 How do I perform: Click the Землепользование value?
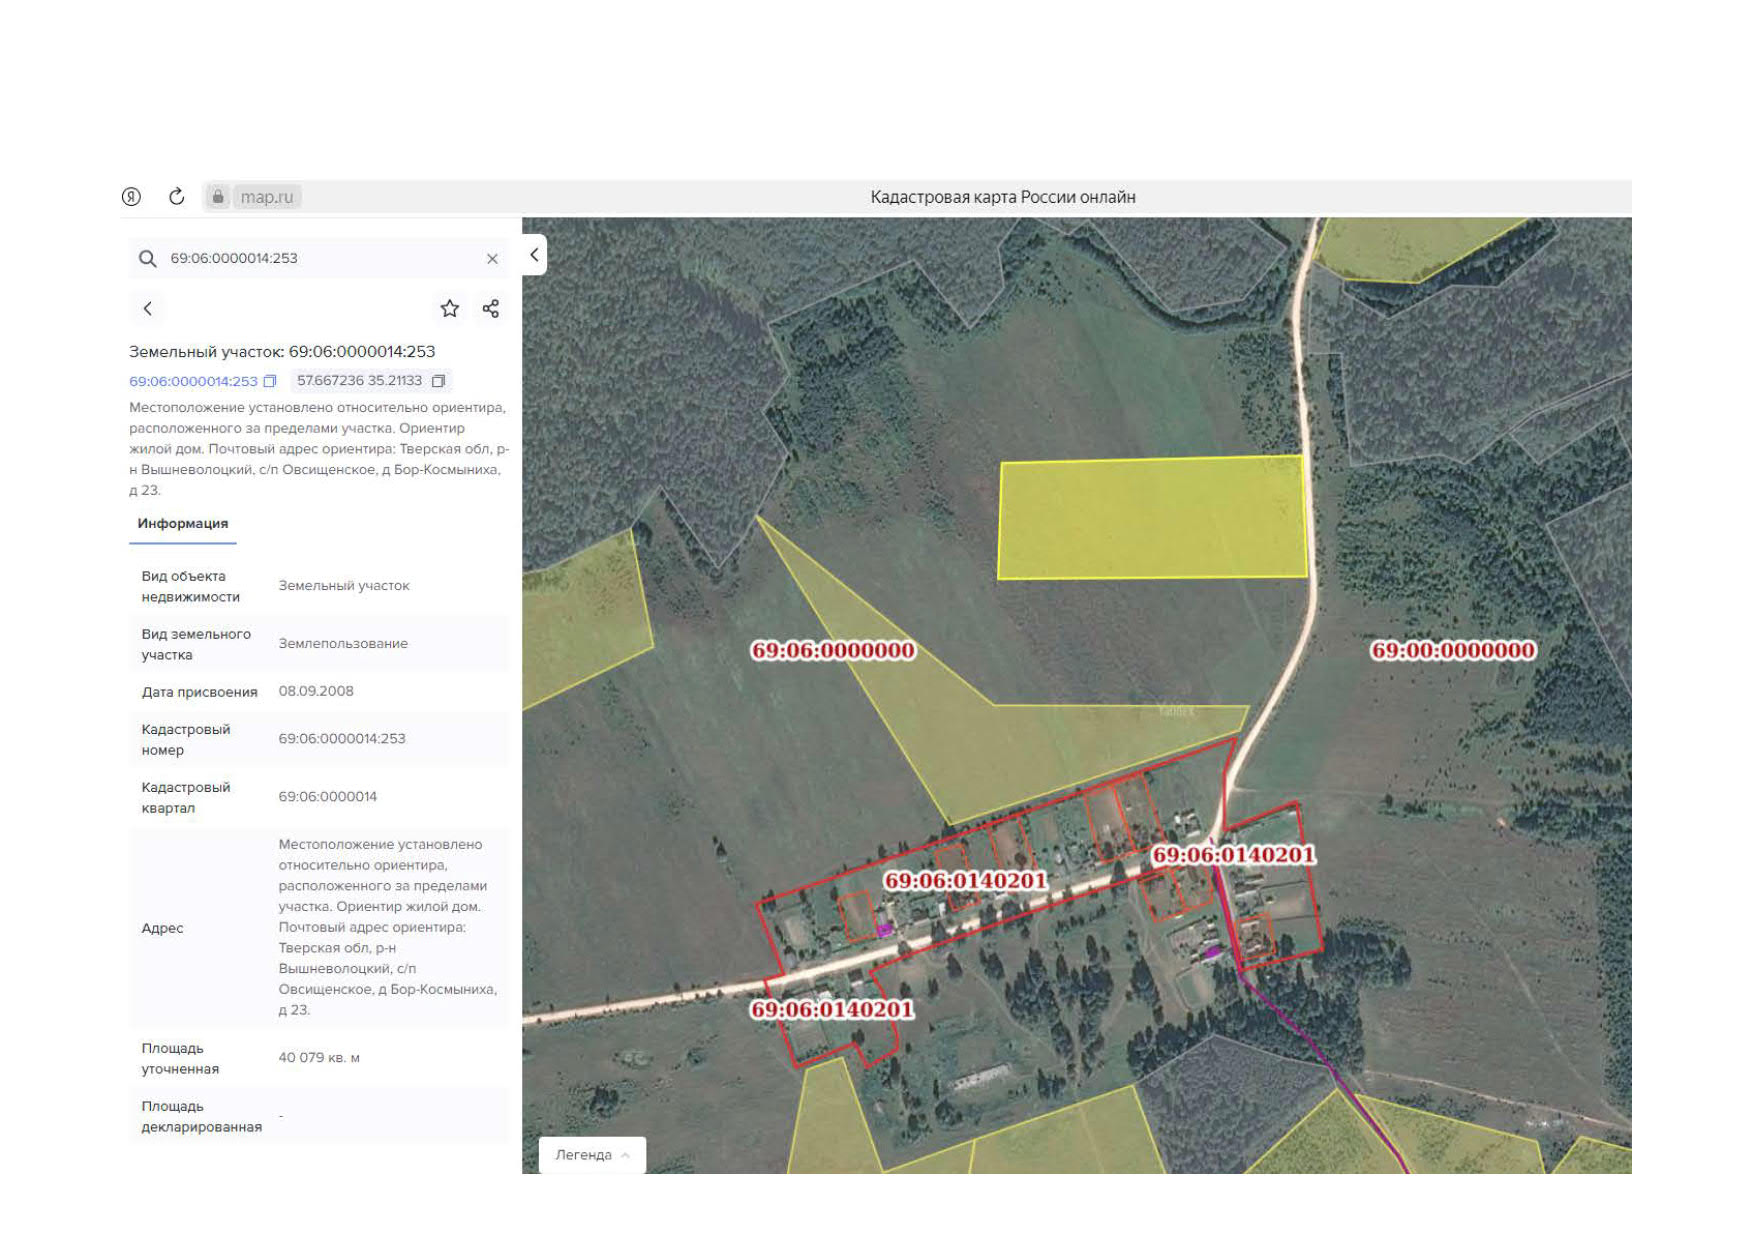coord(343,644)
